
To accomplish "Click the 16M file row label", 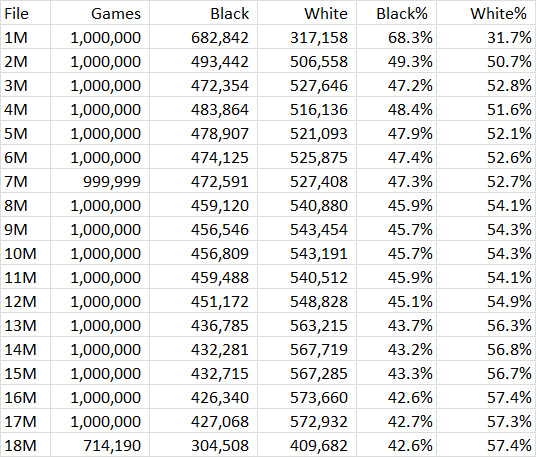I will [x=26, y=397].
